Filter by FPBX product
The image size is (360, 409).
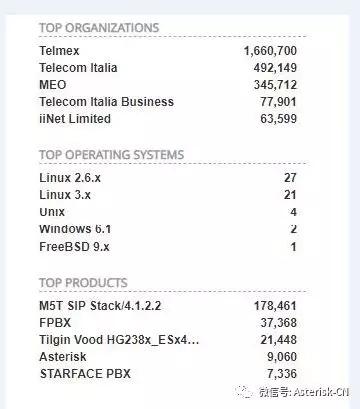tap(55, 323)
